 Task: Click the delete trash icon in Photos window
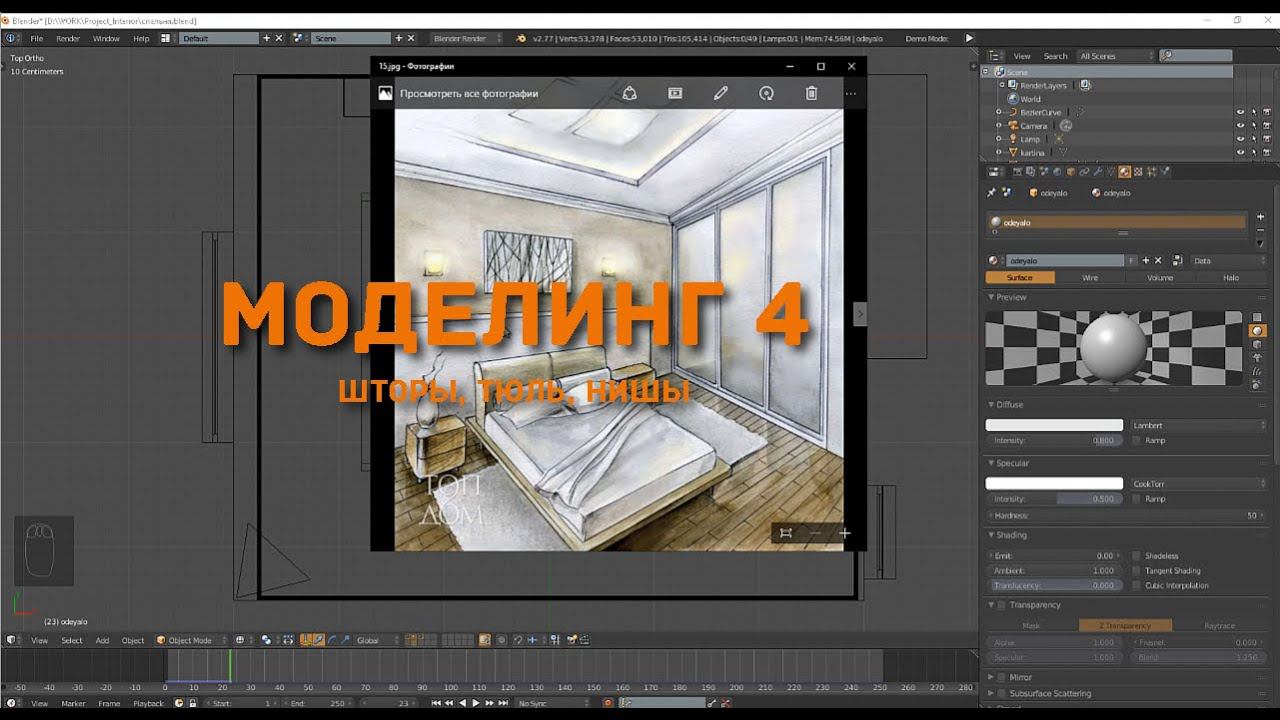pyautogui.click(x=812, y=93)
